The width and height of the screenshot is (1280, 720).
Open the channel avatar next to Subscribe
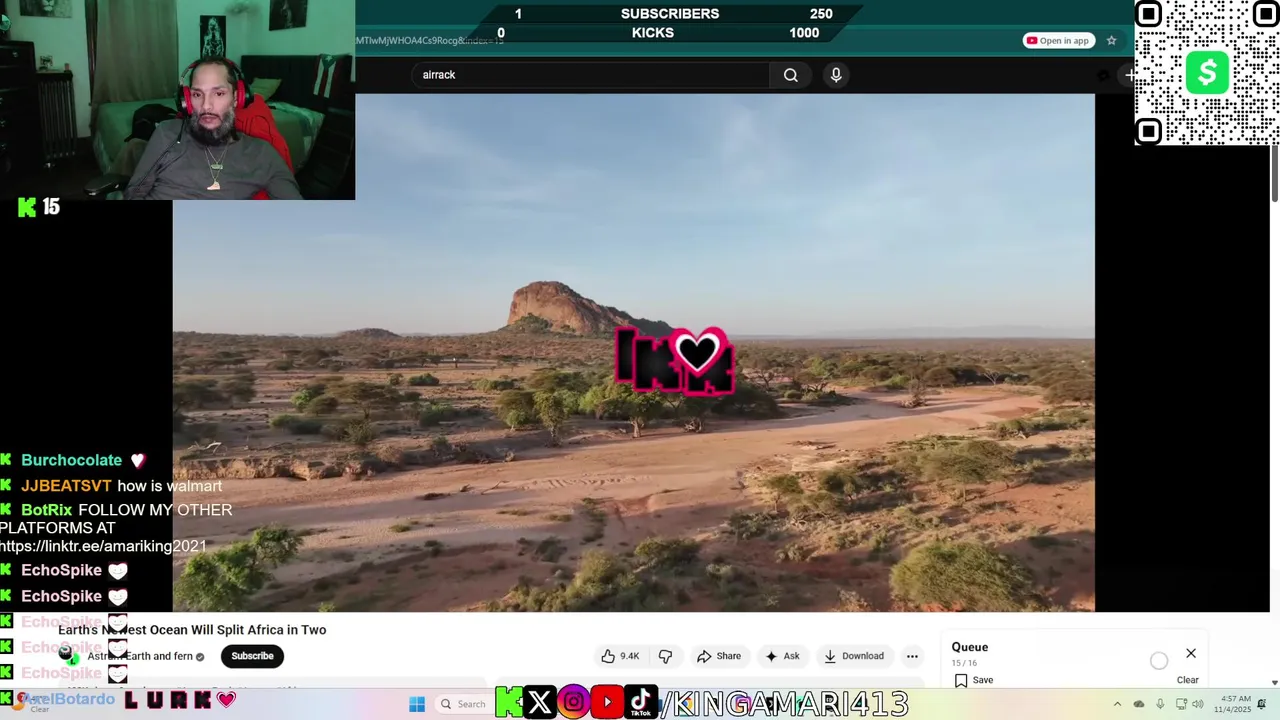coord(66,654)
